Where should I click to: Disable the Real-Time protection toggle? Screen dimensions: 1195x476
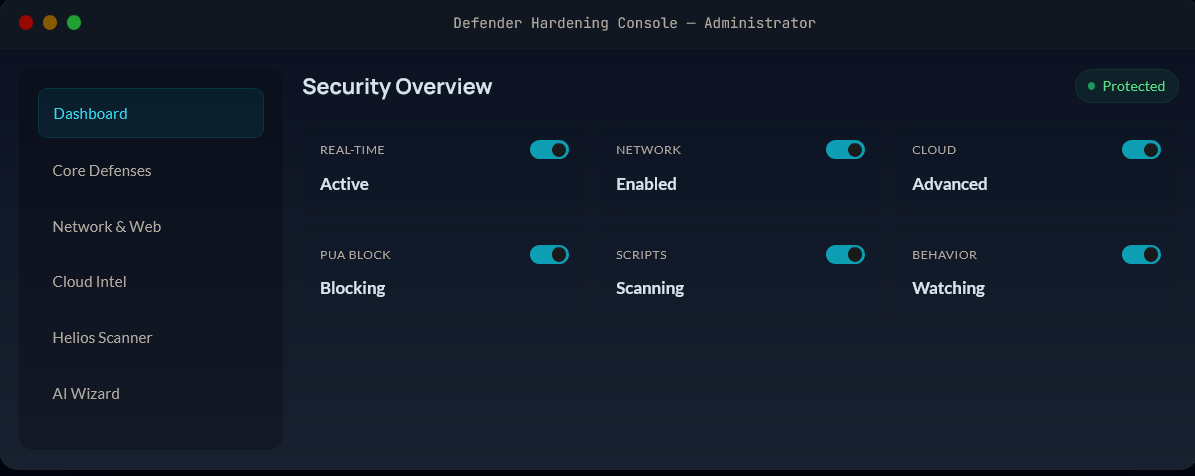(x=549, y=150)
